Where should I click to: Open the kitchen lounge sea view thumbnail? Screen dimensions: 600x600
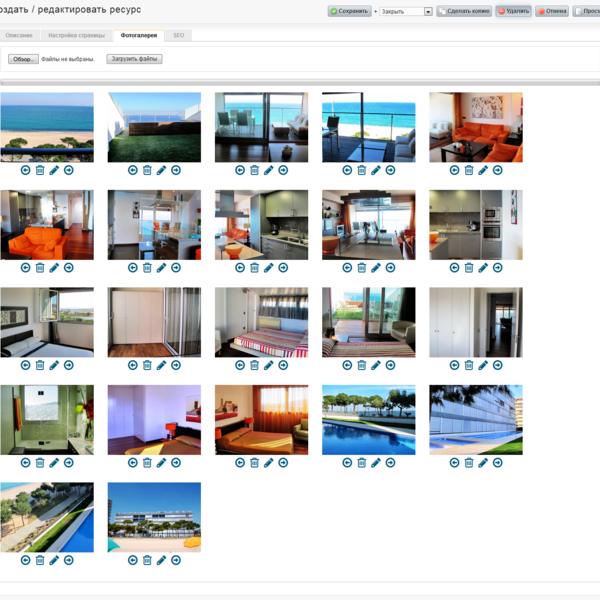[369, 225]
